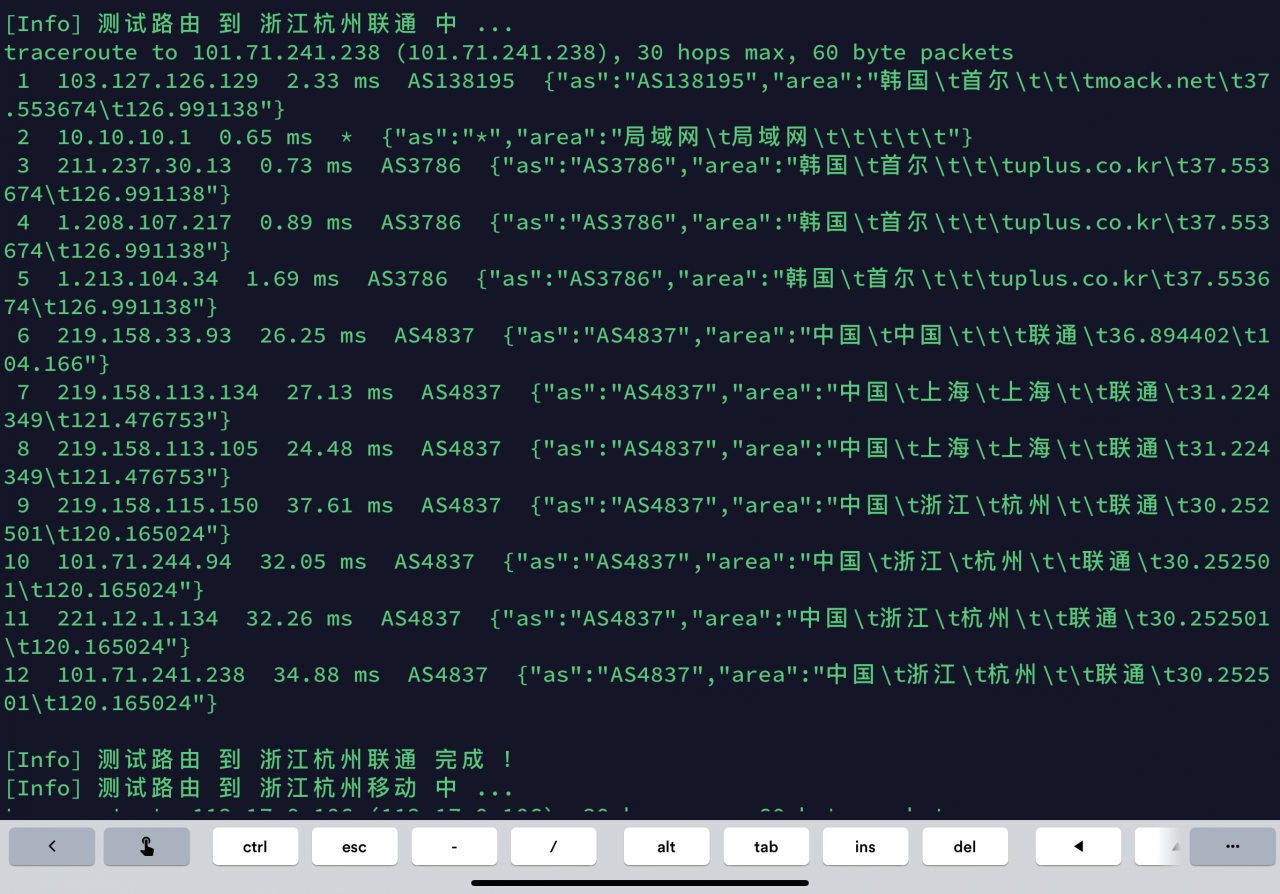1280x894 pixels.
Task: Open the more keys ellipsis menu
Action: [x=1233, y=847]
